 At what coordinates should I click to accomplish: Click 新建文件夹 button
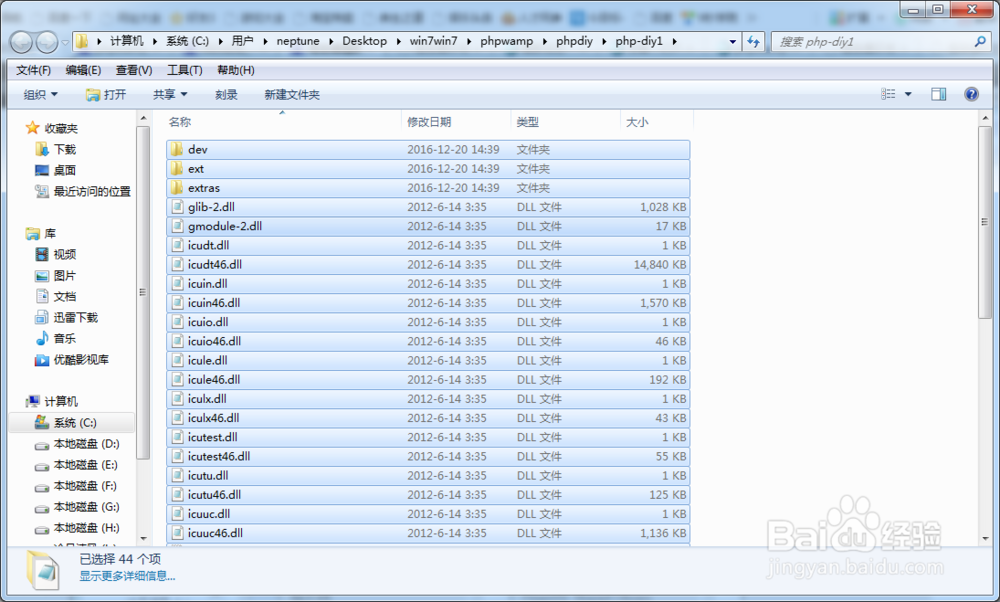[291, 94]
